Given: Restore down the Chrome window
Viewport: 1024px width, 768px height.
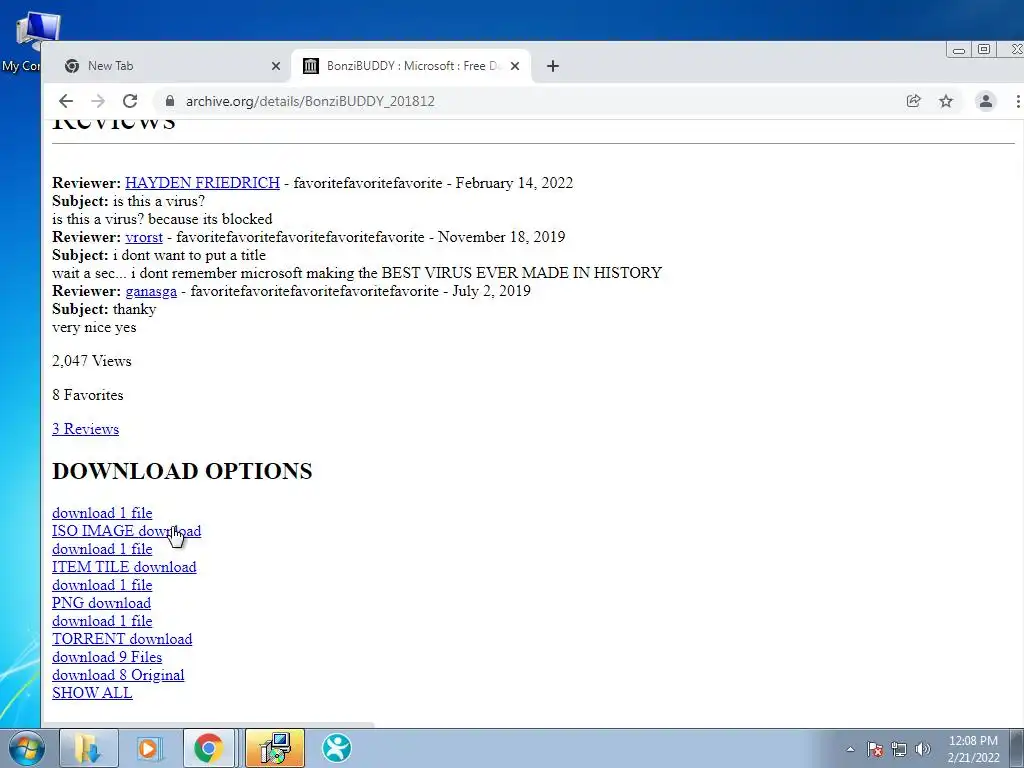Looking at the screenshot, I should [x=984, y=50].
